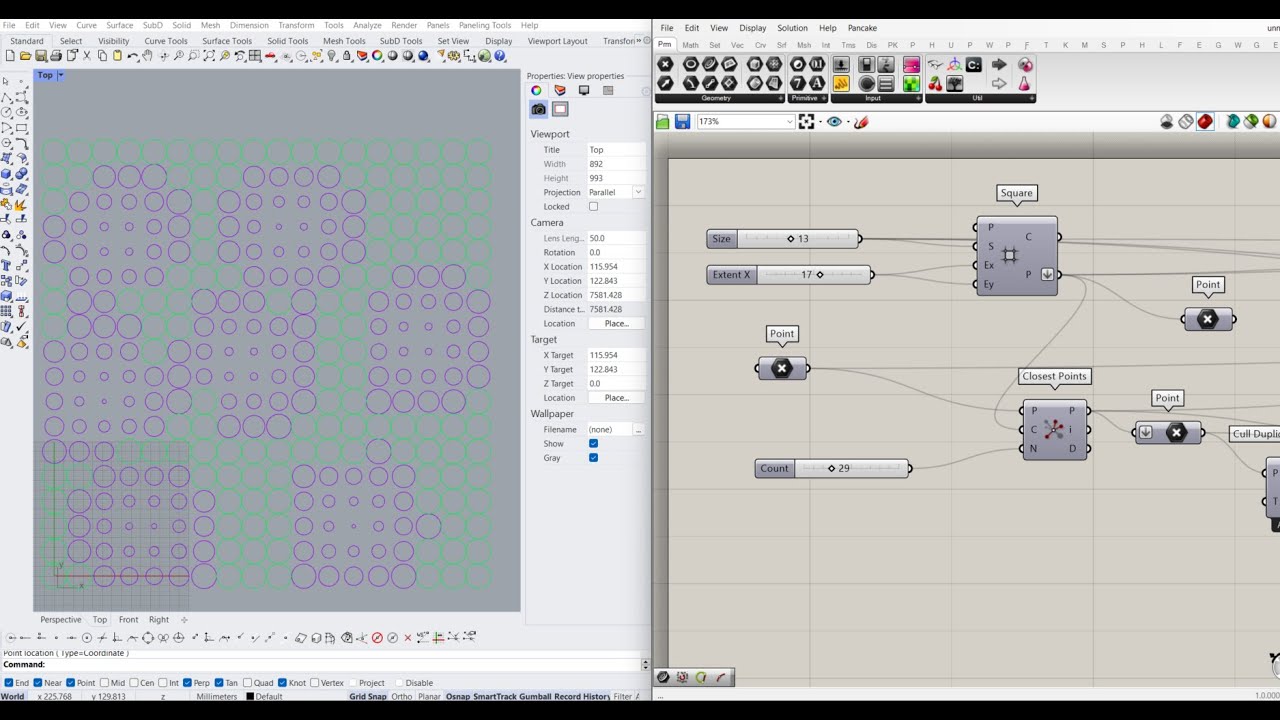The image size is (1280, 720).
Task: Toggle Record History in status bar
Action: tap(582, 697)
